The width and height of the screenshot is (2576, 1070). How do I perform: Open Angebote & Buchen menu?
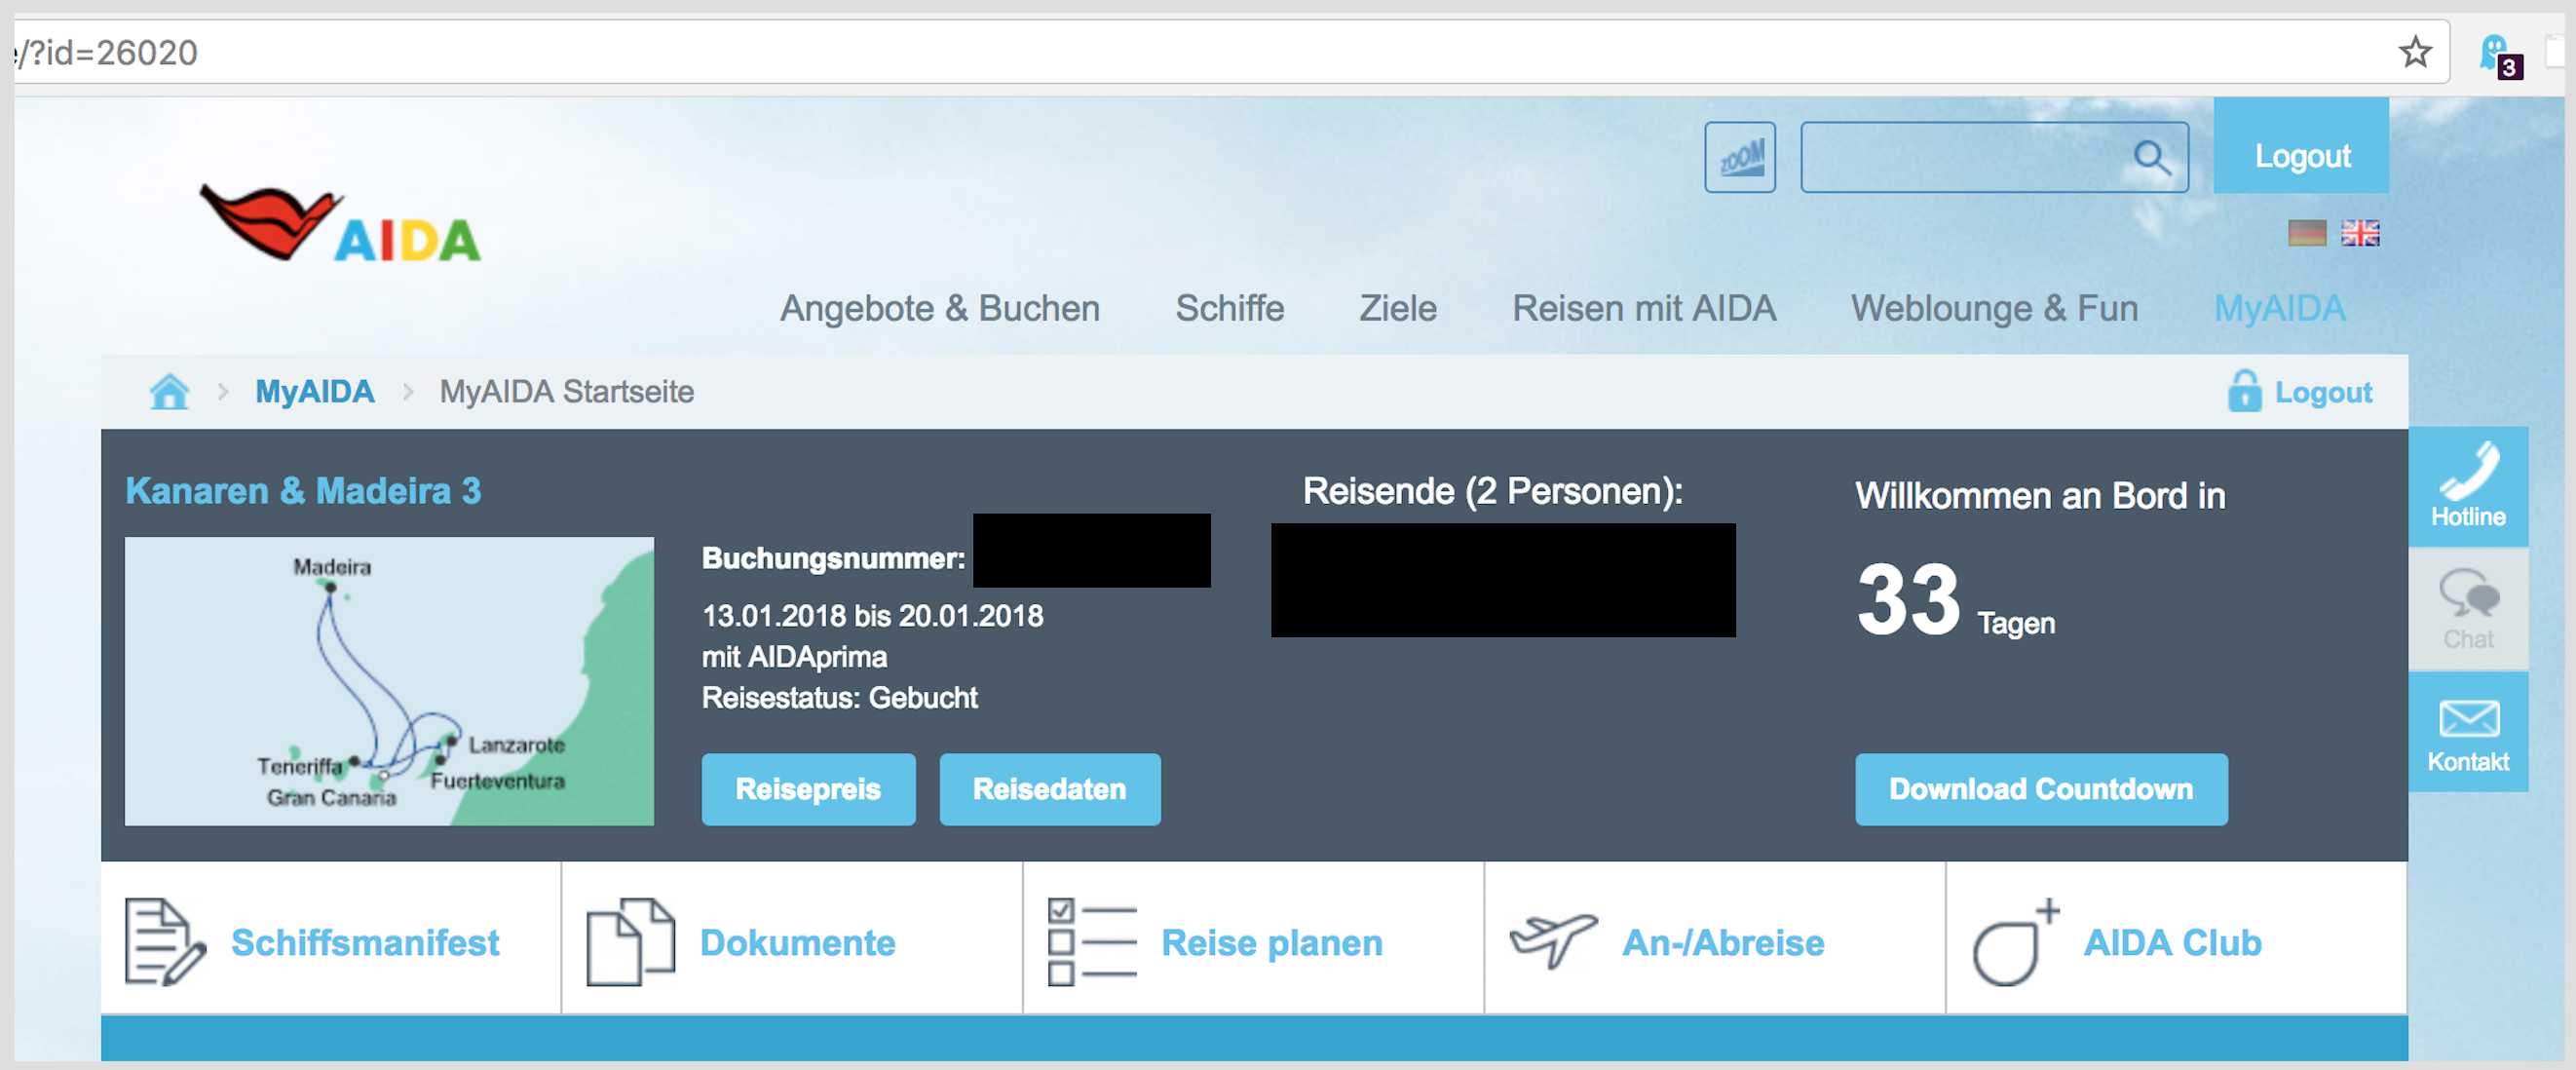click(x=939, y=308)
